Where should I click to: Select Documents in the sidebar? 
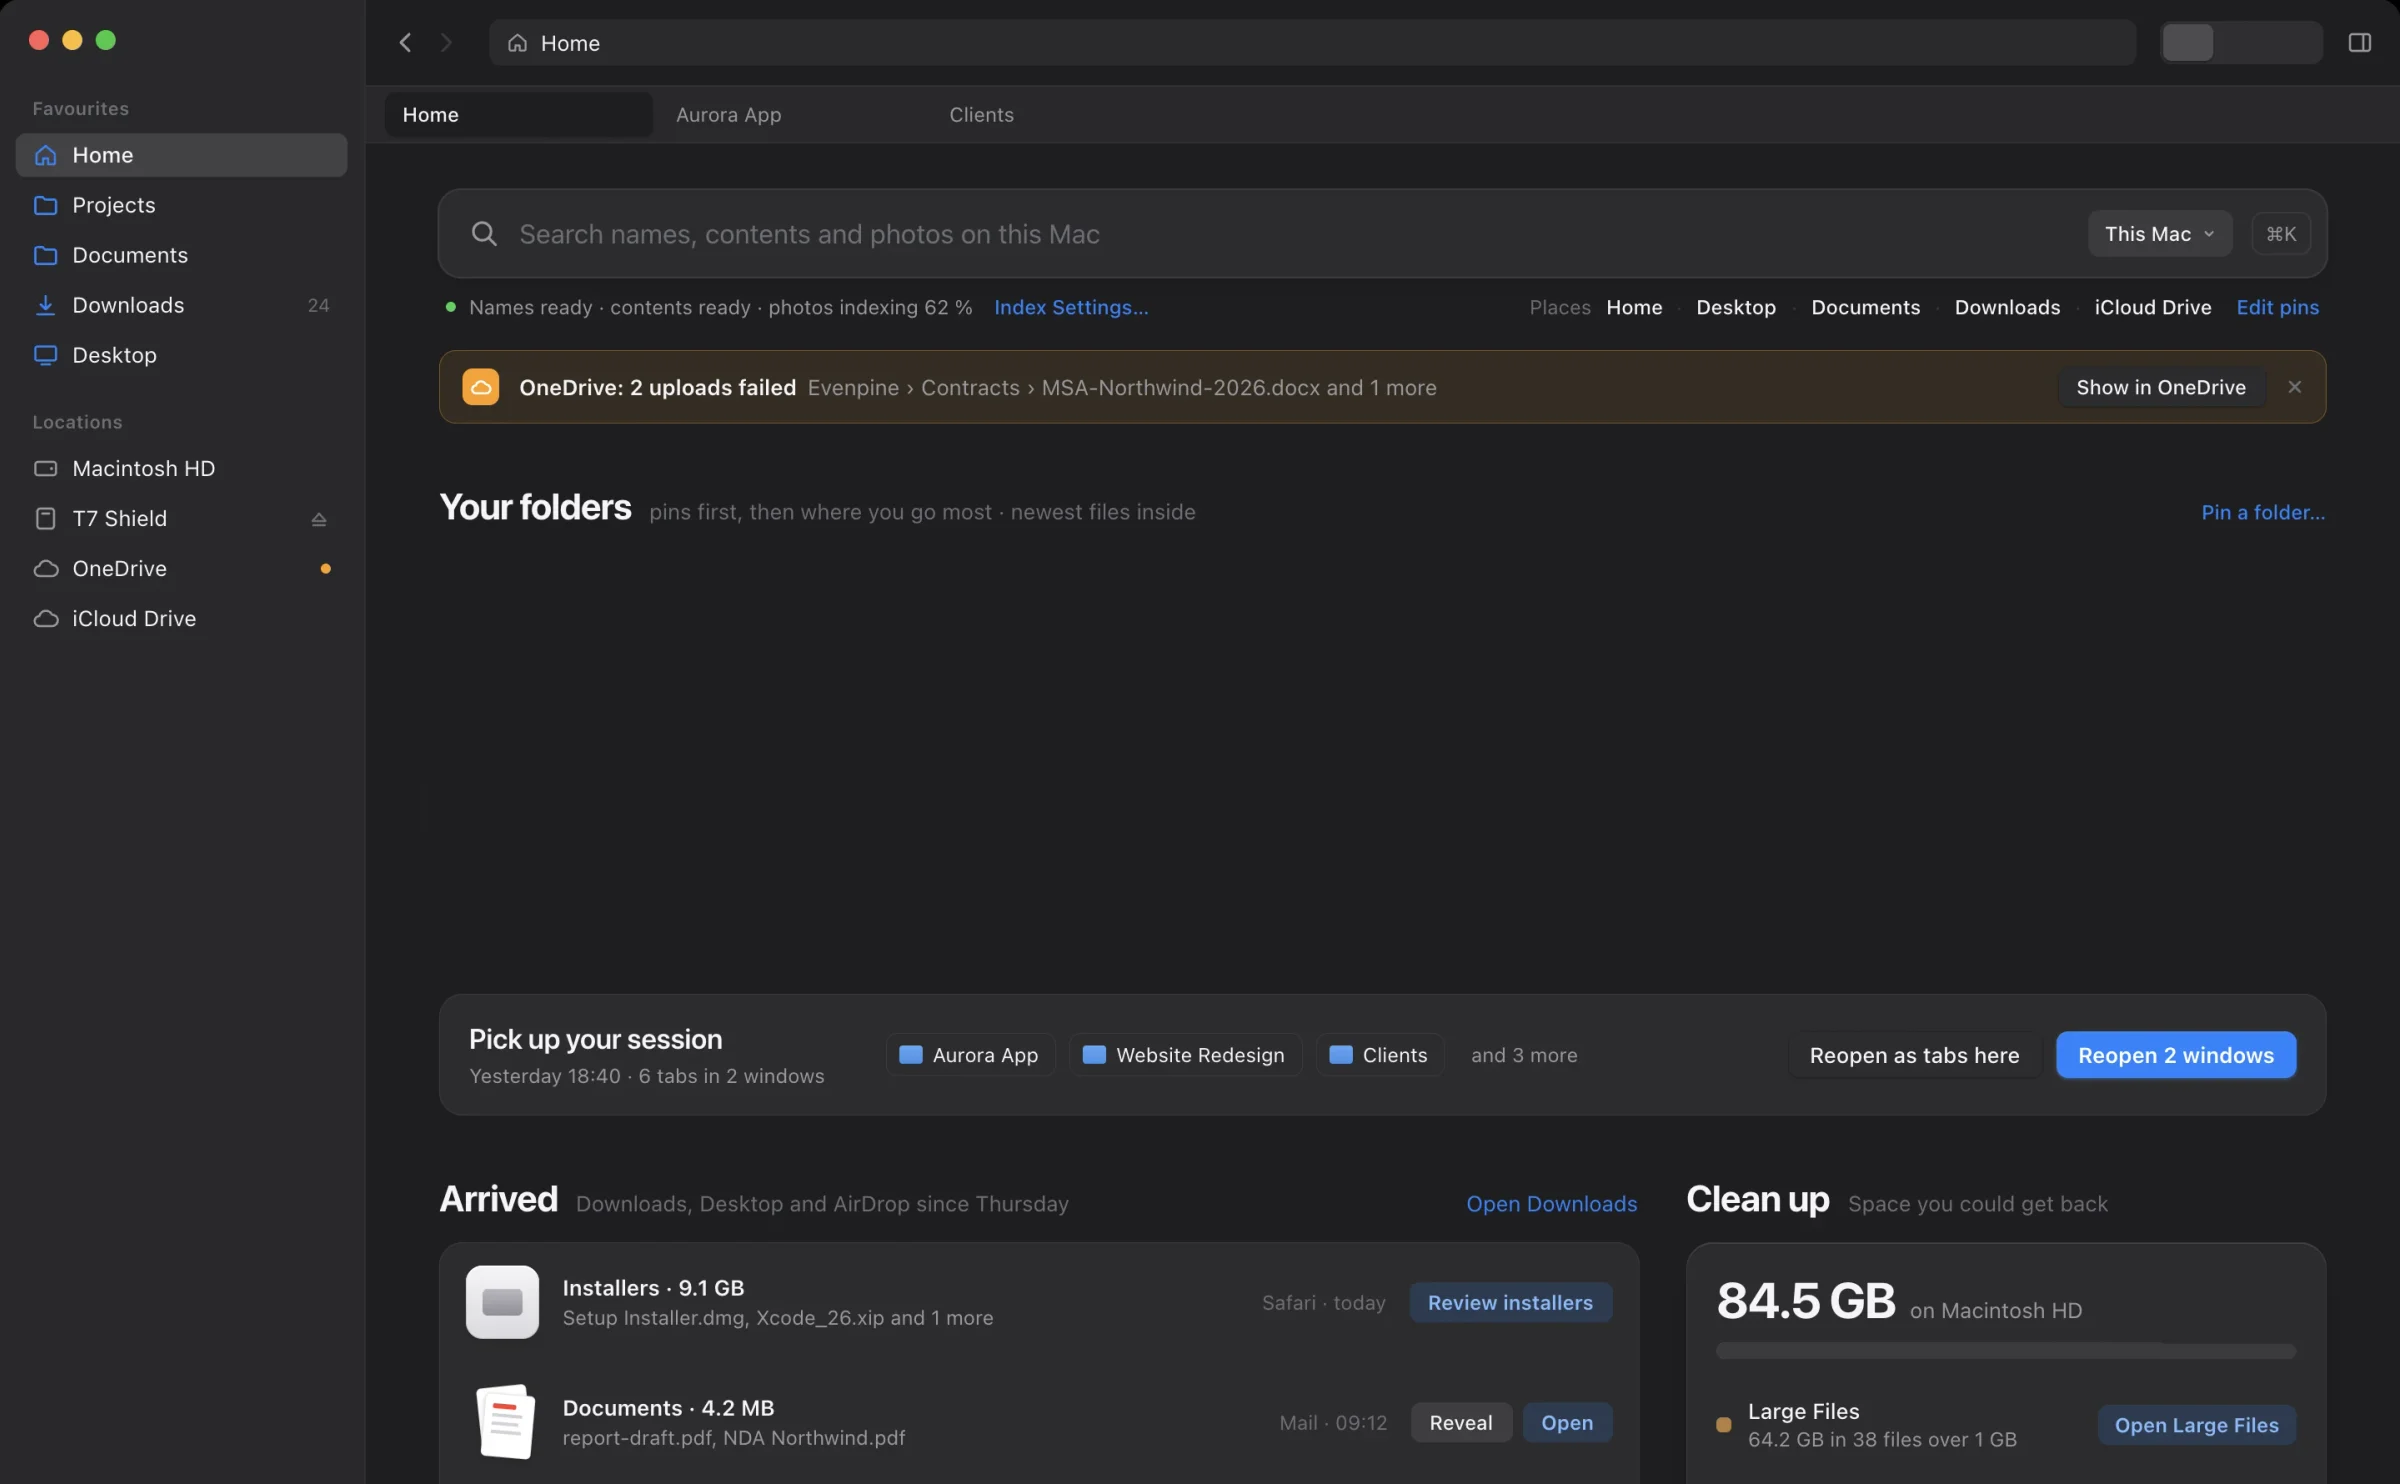pos(181,255)
